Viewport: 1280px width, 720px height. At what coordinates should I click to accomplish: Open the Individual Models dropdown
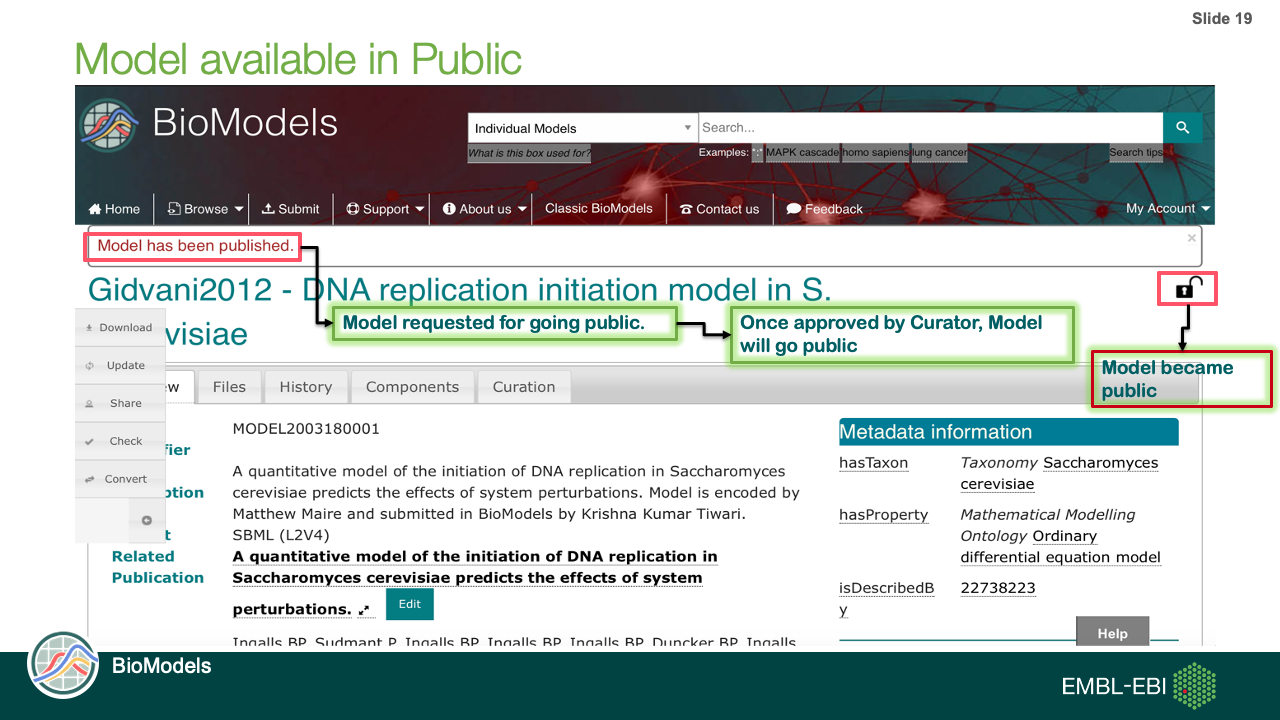[x=581, y=128]
